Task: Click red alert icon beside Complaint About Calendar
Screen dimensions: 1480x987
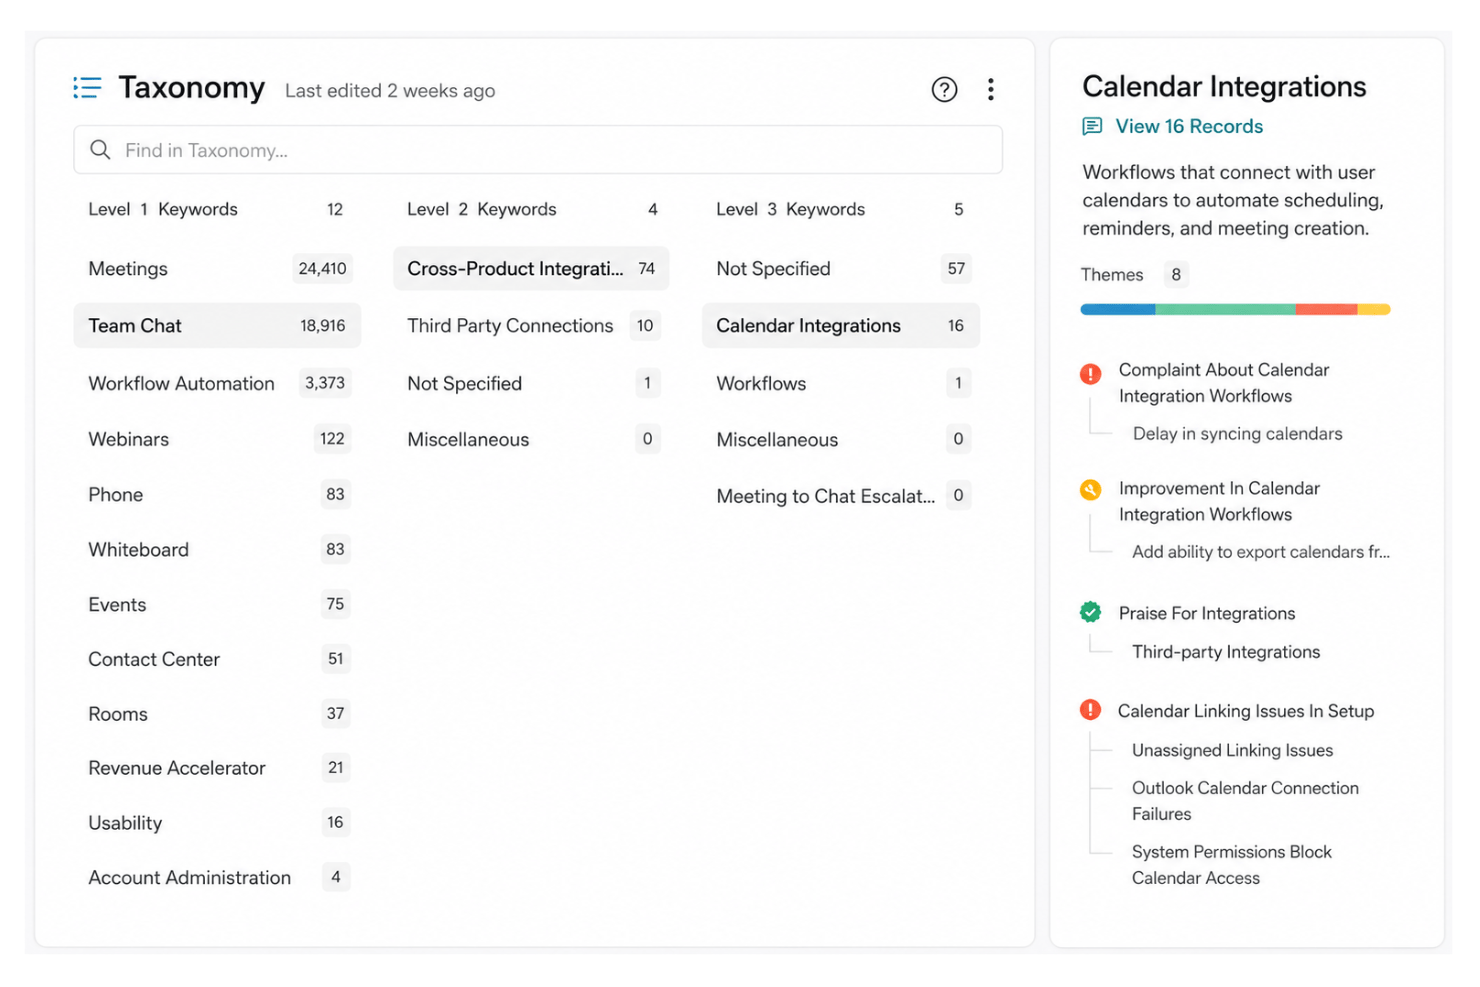Action: click(x=1090, y=374)
